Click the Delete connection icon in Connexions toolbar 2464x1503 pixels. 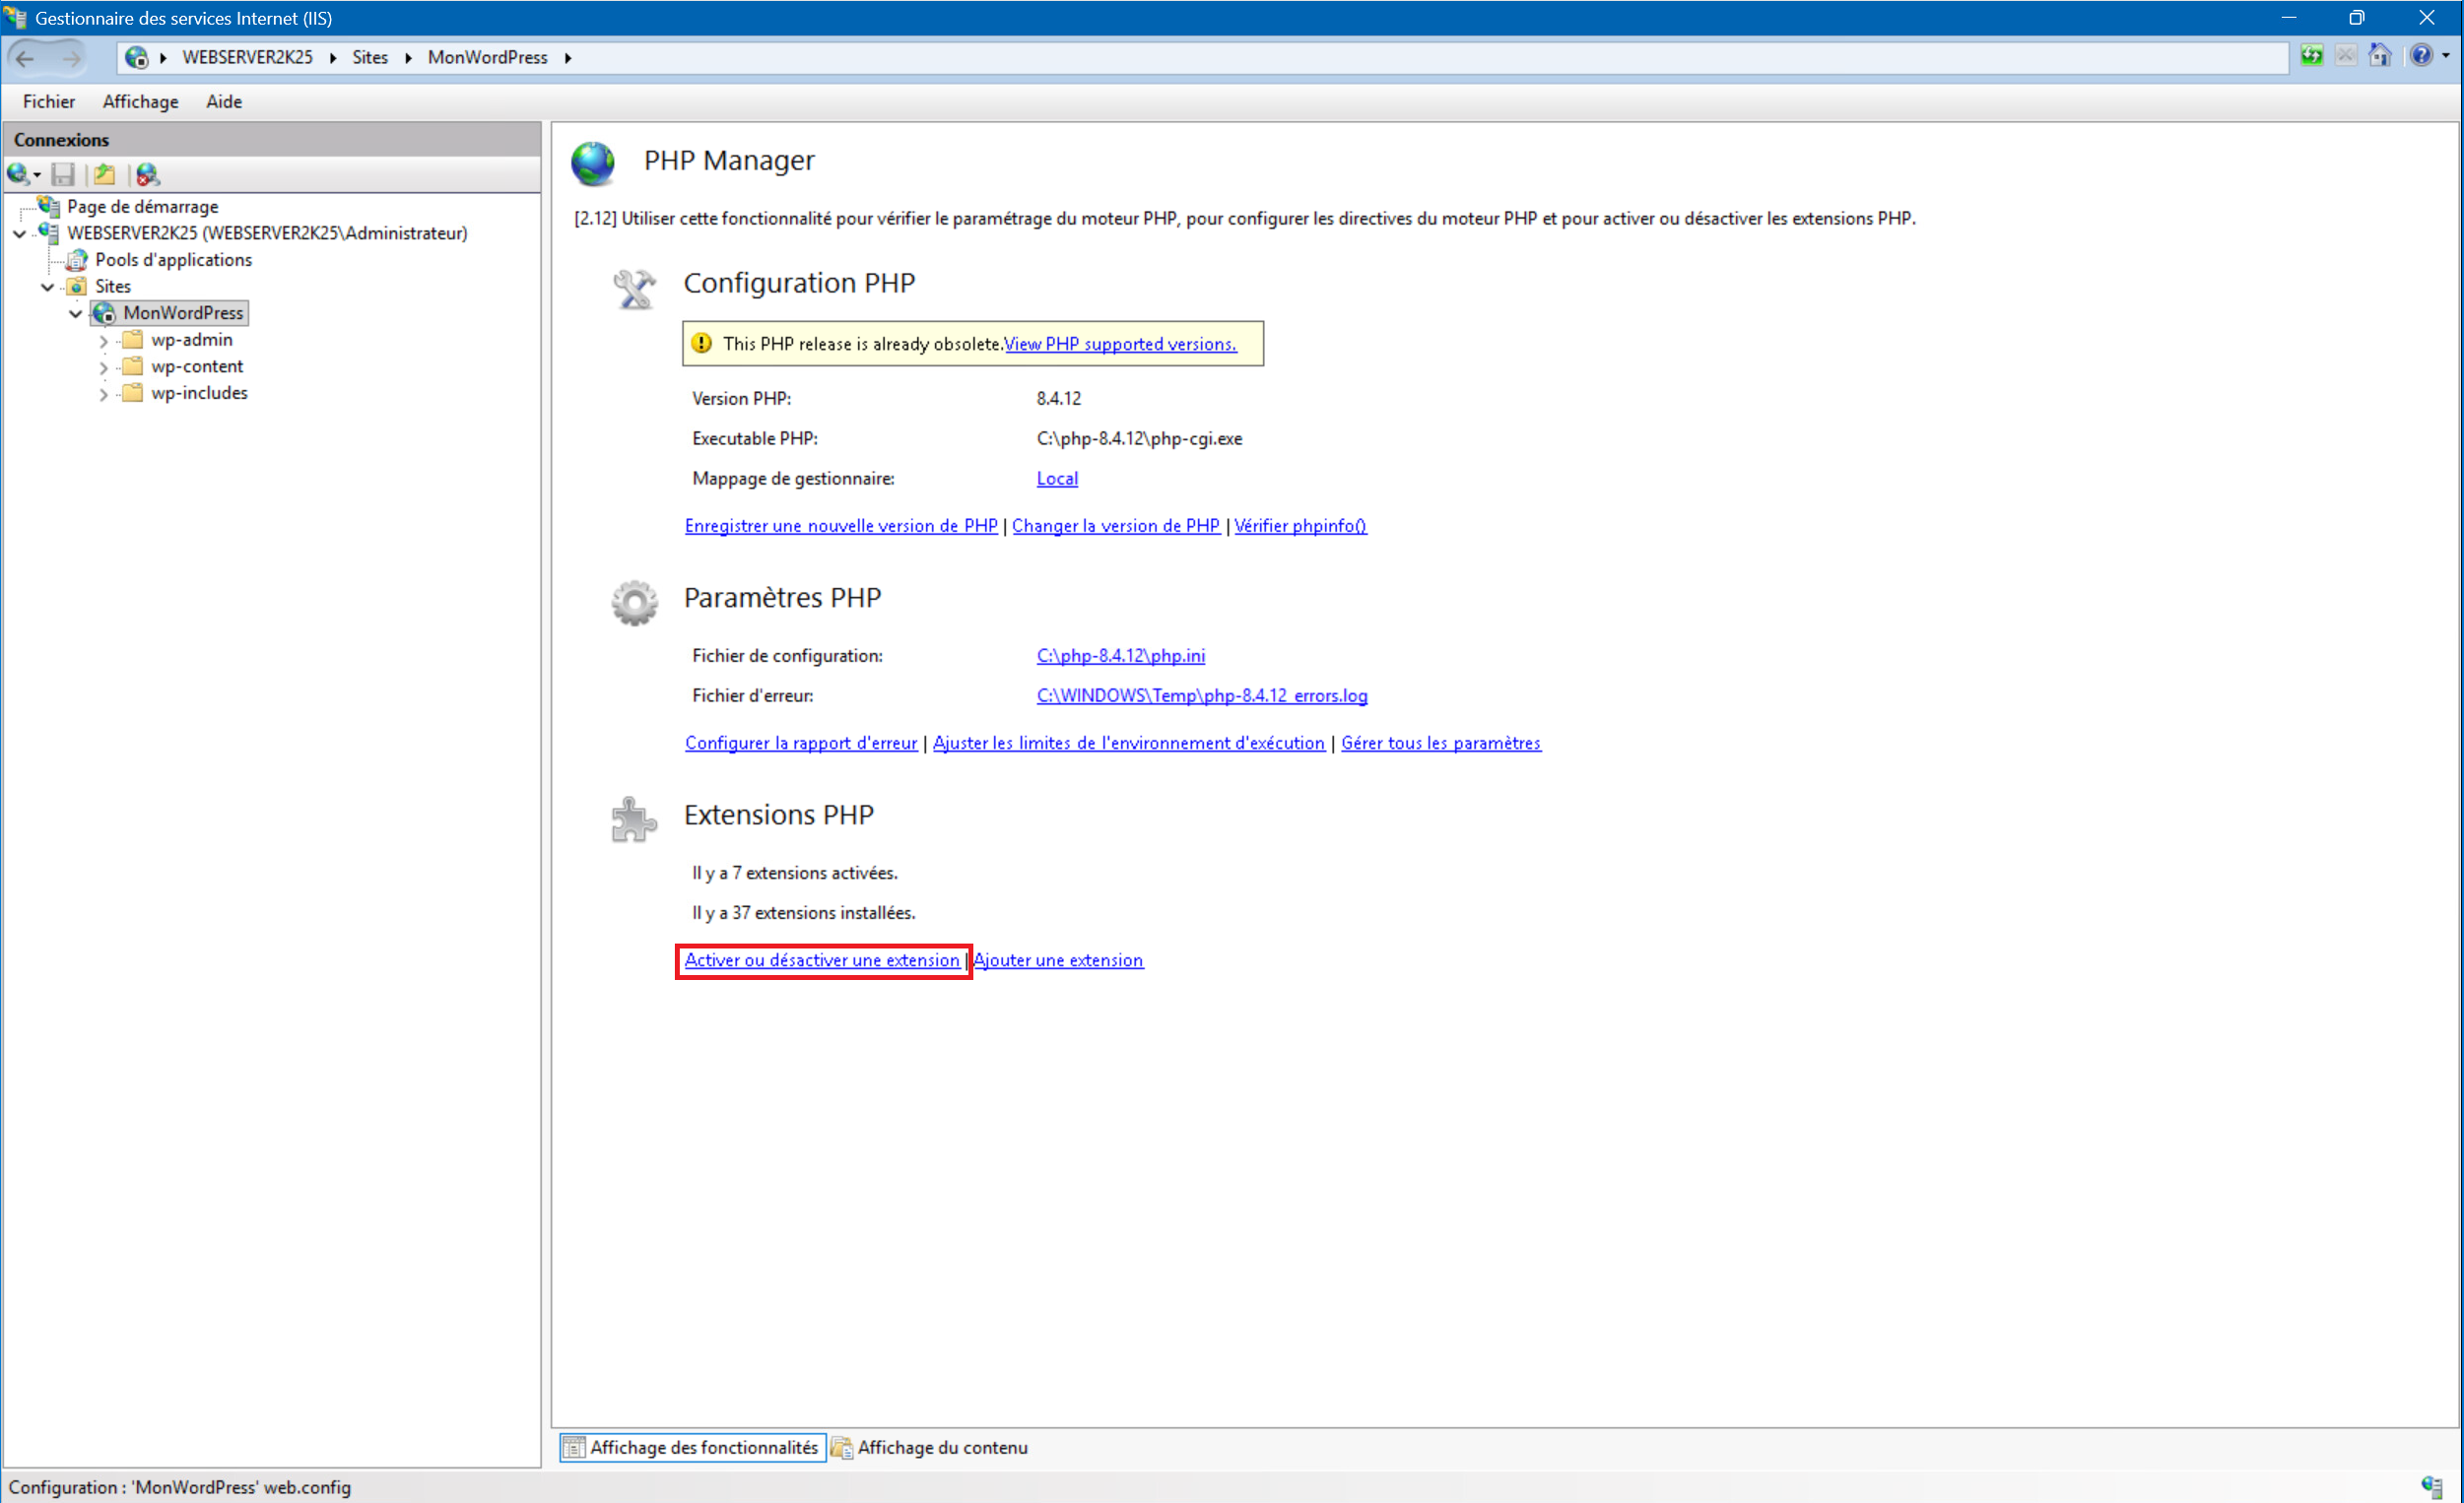click(148, 175)
